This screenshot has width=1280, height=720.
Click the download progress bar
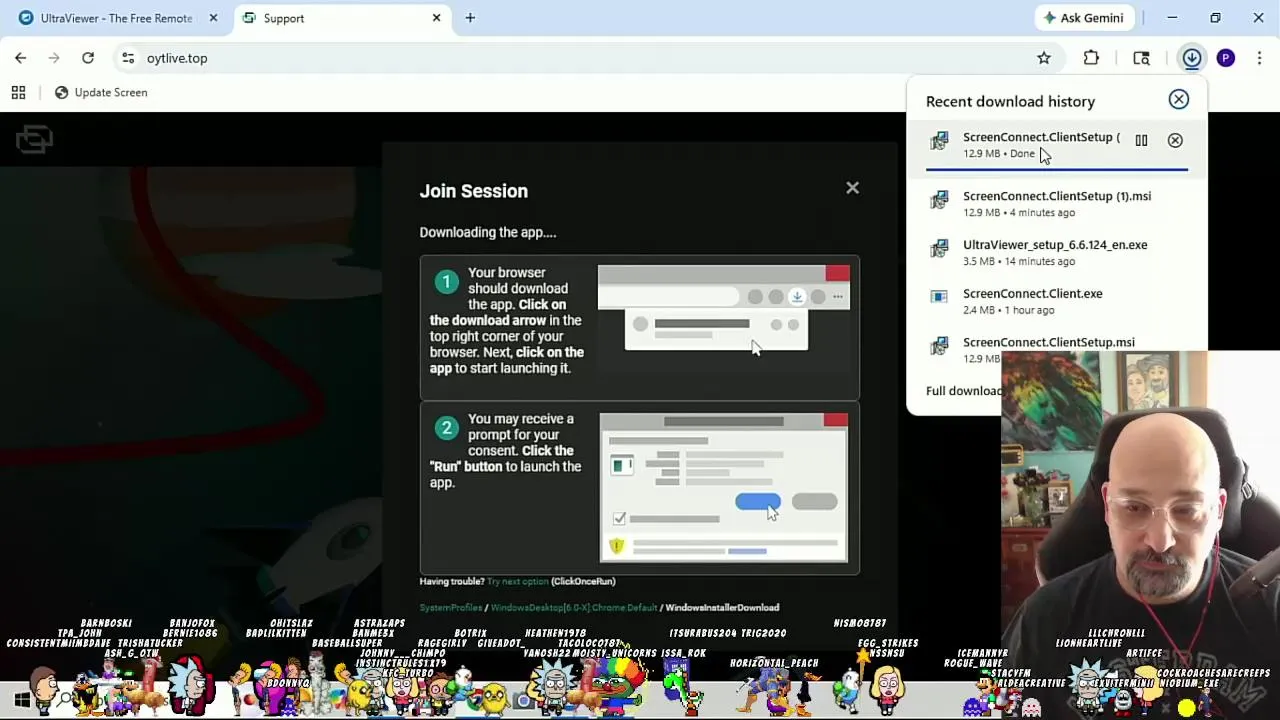[x=1057, y=170]
